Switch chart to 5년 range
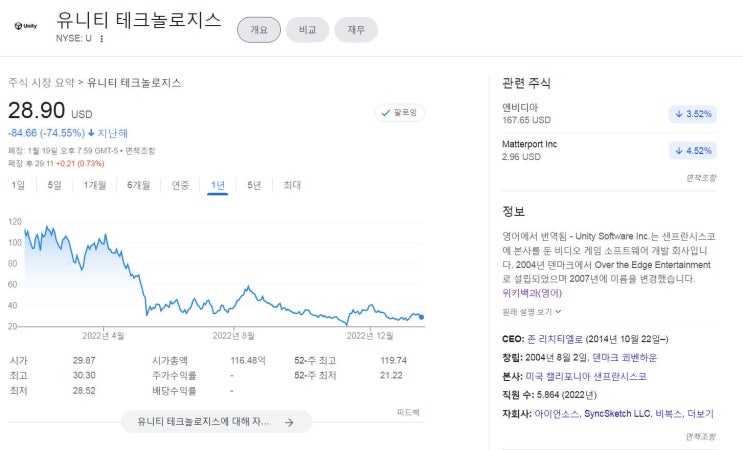 tap(254, 185)
